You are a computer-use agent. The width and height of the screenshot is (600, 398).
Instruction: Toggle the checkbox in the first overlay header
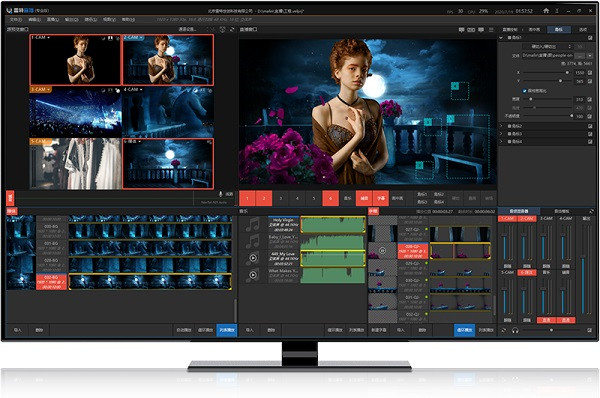pyautogui.click(x=590, y=38)
